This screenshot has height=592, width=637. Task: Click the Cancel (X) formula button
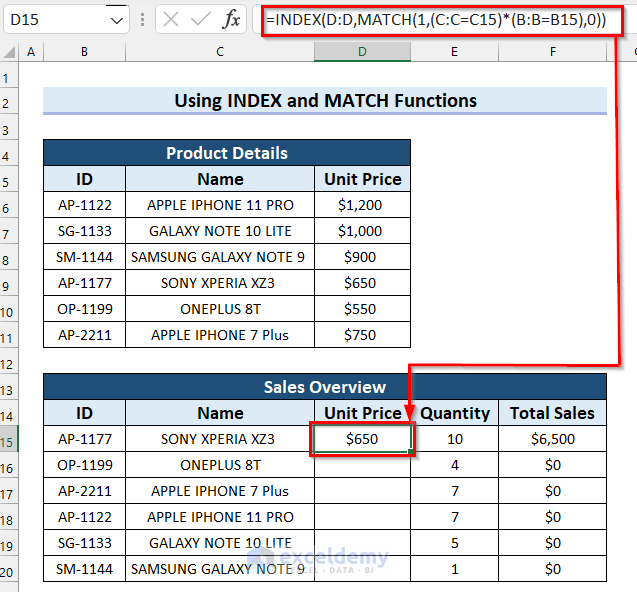(171, 19)
